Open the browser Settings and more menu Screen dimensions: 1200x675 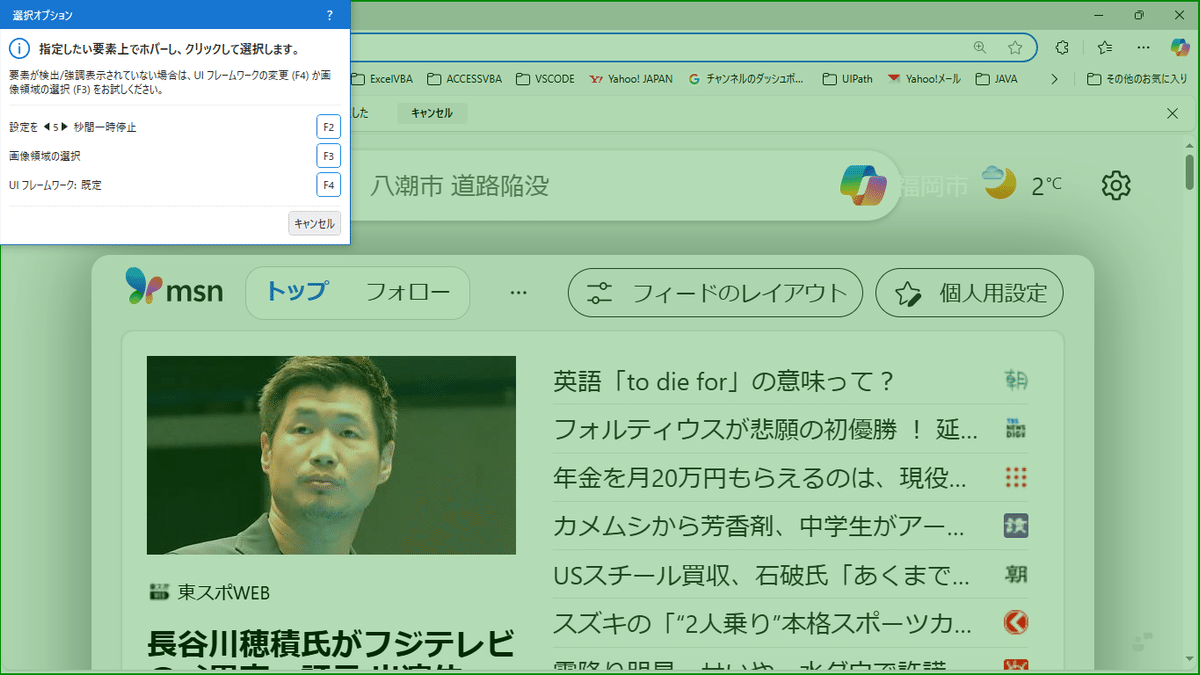click(x=1144, y=47)
